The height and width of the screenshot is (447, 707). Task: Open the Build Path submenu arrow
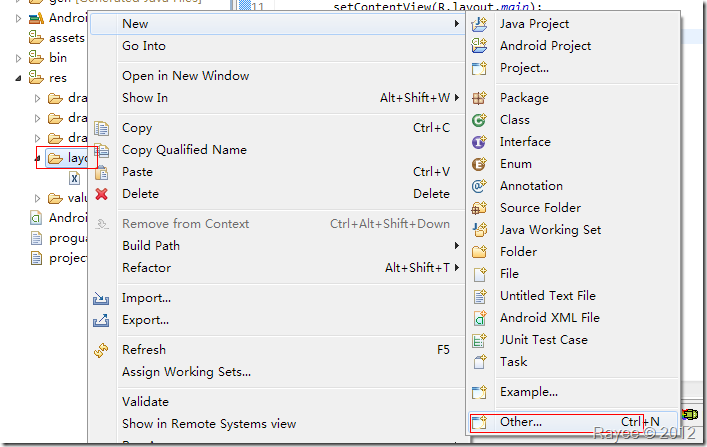[x=457, y=245]
